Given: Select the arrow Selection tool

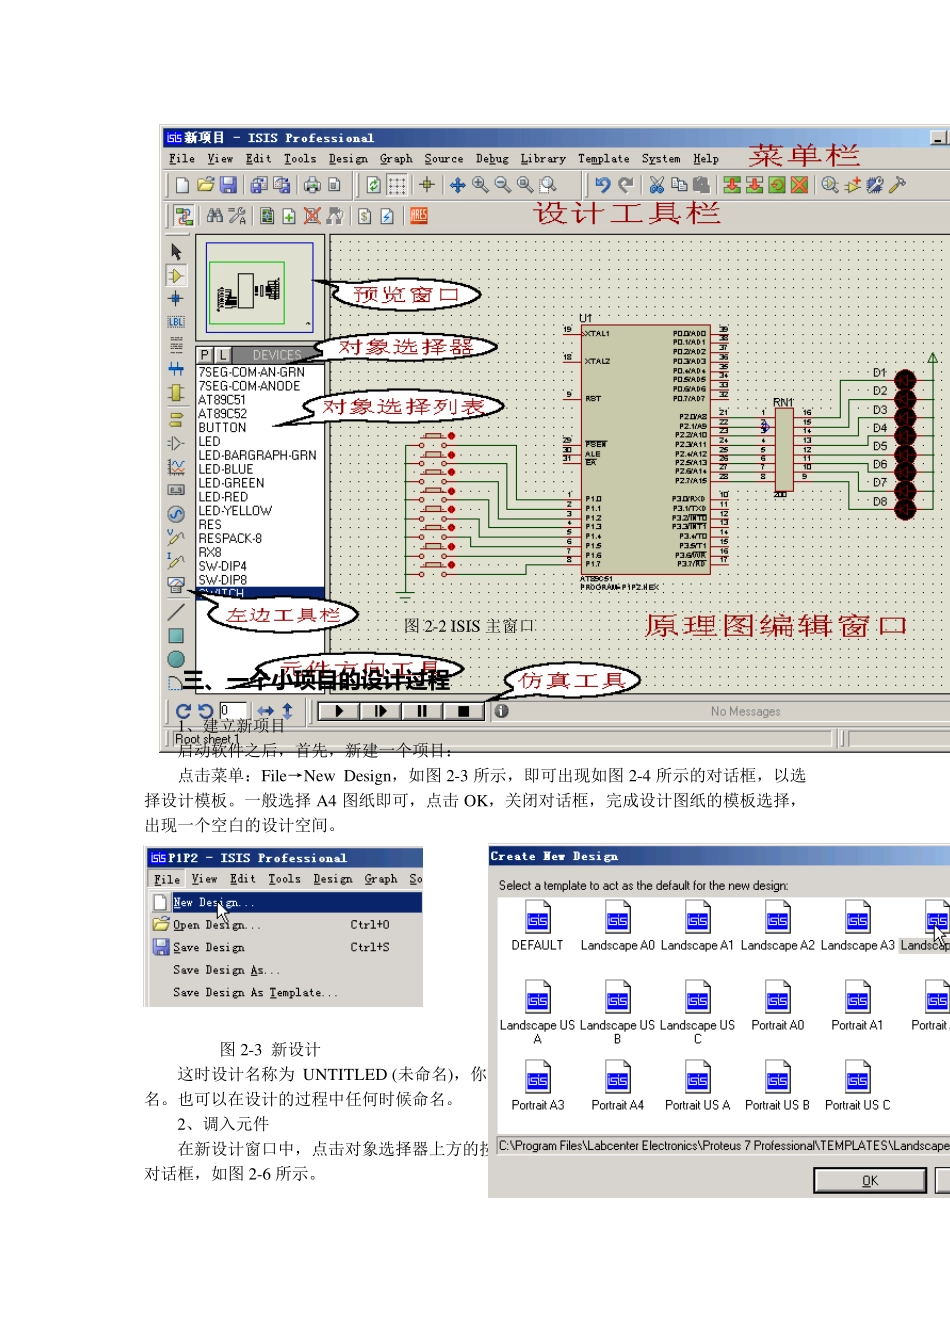Looking at the screenshot, I should [176, 252].
